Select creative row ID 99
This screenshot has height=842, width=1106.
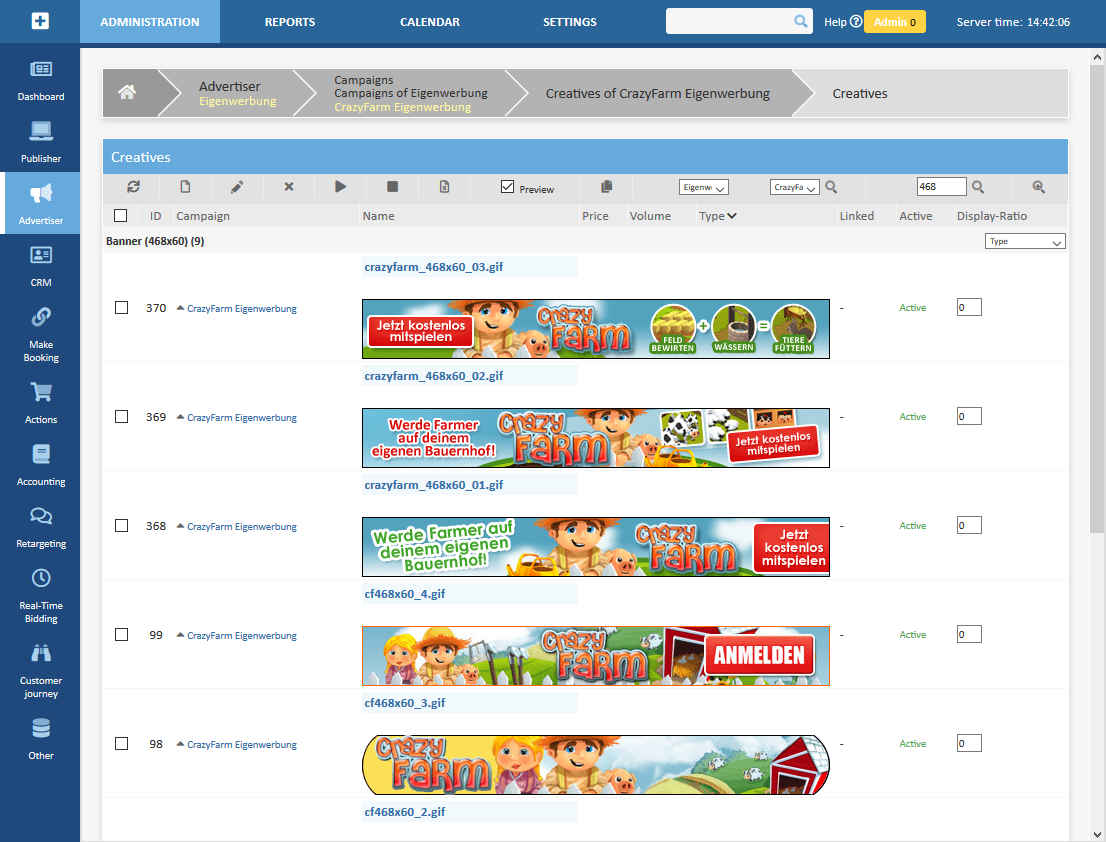click(121, 635)
